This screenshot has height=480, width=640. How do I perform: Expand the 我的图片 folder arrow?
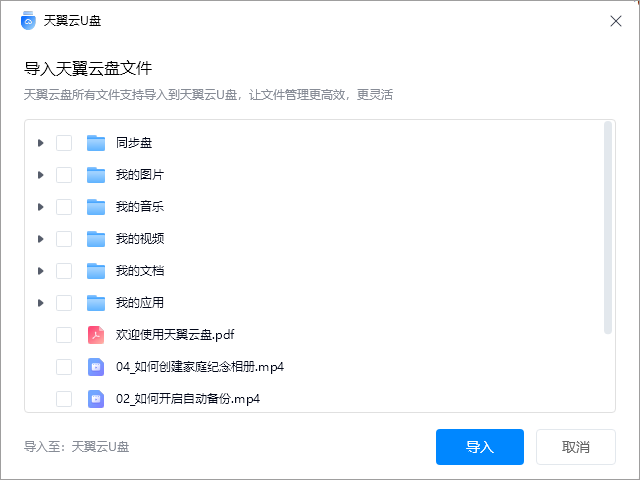[40, 175]
